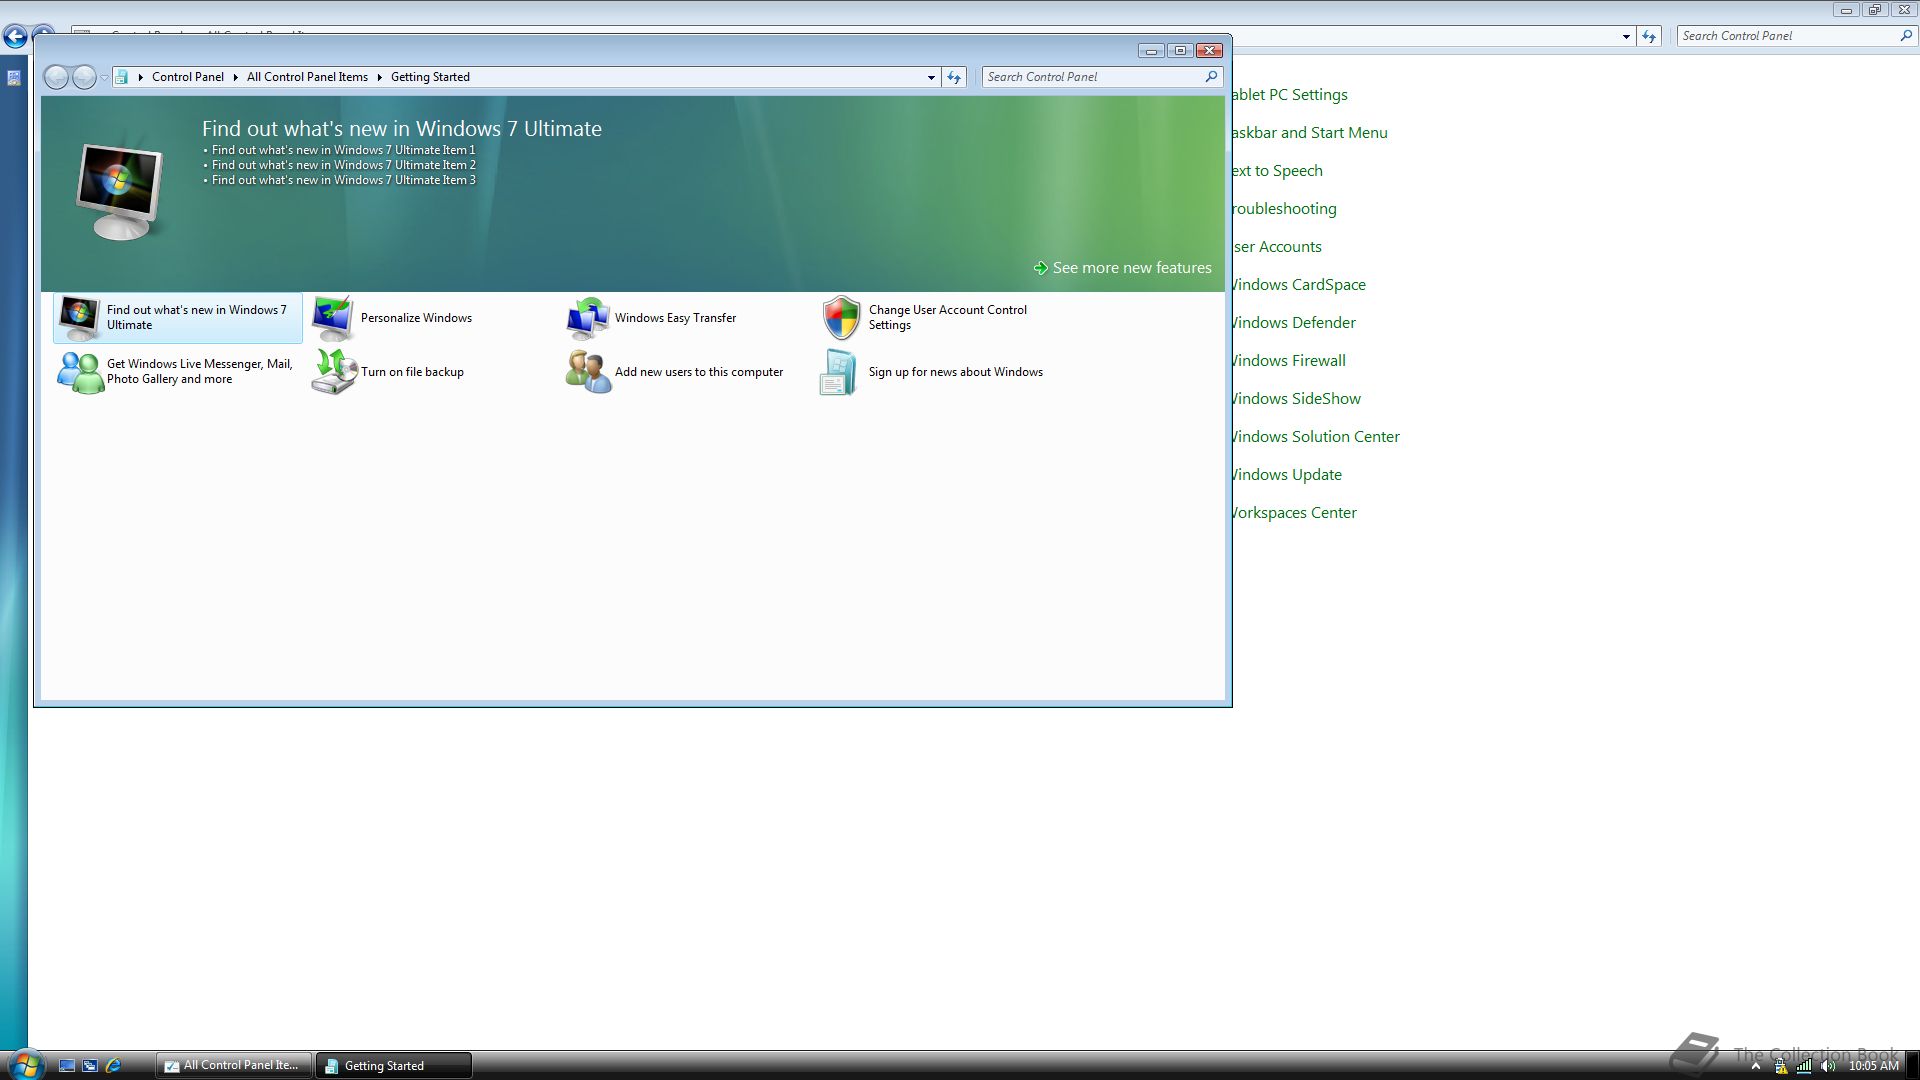Go forward in the Getting Started window

(x=84, y=77)
